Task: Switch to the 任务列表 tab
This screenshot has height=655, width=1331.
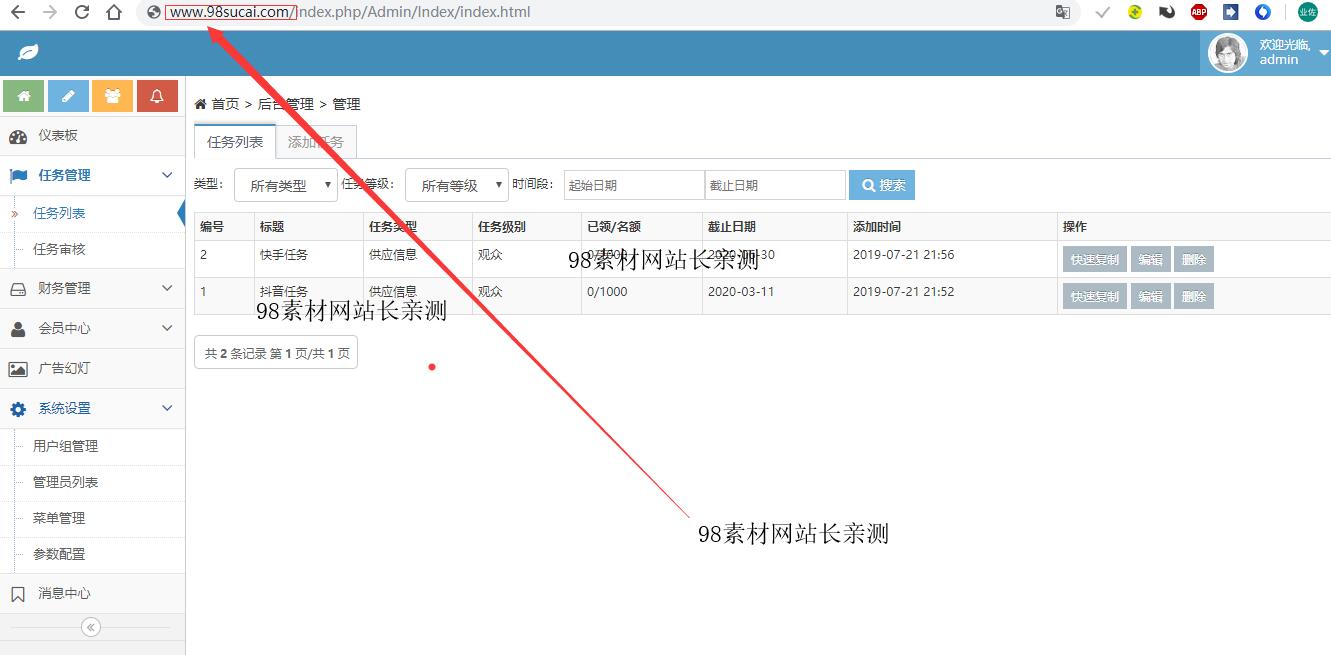Action: 234,141
